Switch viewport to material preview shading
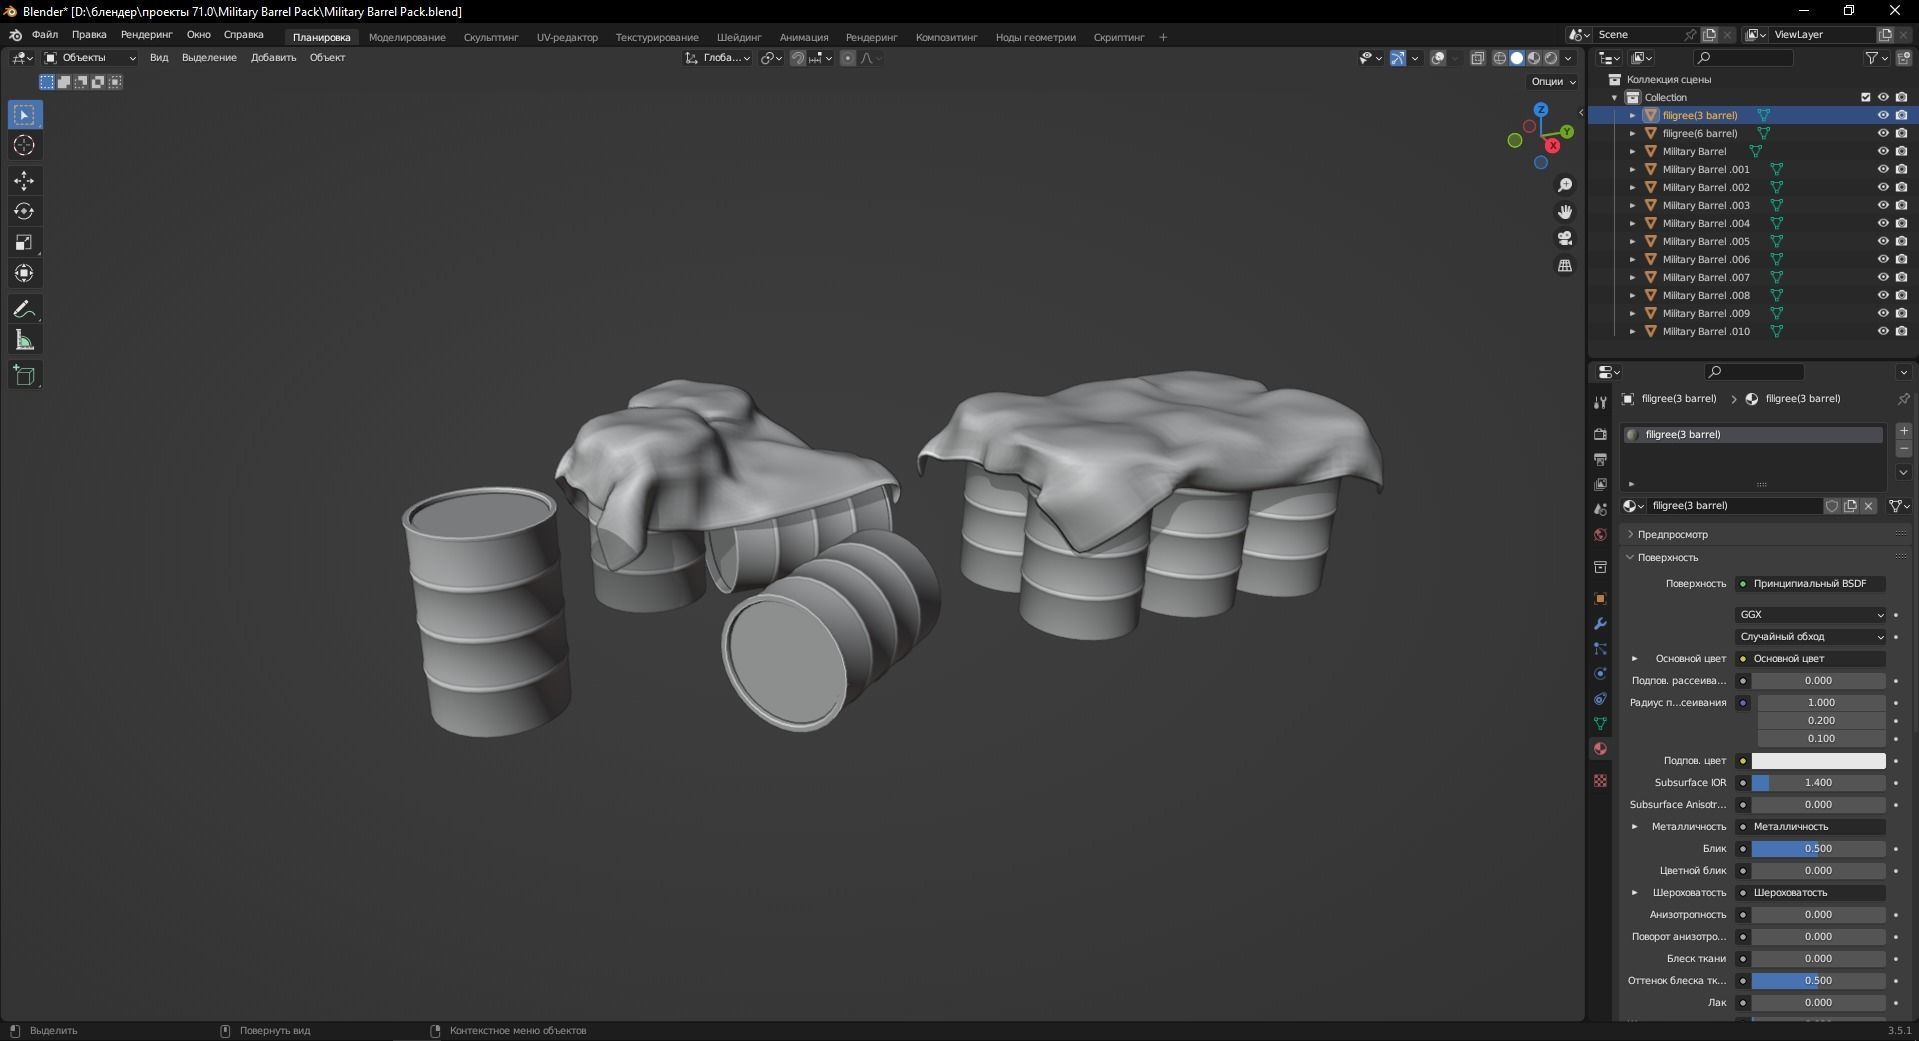Image resolution: width=1919 pixels, height=1041 pixels. (1534, 58)
